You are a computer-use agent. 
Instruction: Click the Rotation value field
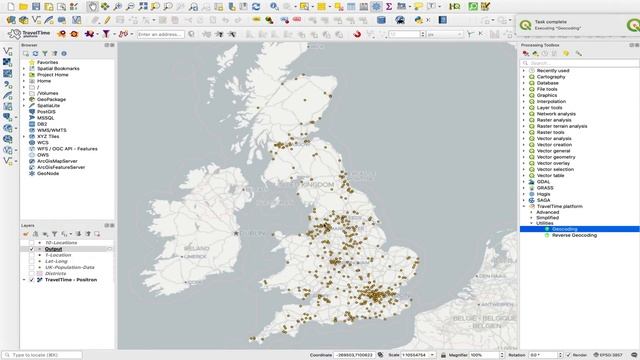coord(542,355)
